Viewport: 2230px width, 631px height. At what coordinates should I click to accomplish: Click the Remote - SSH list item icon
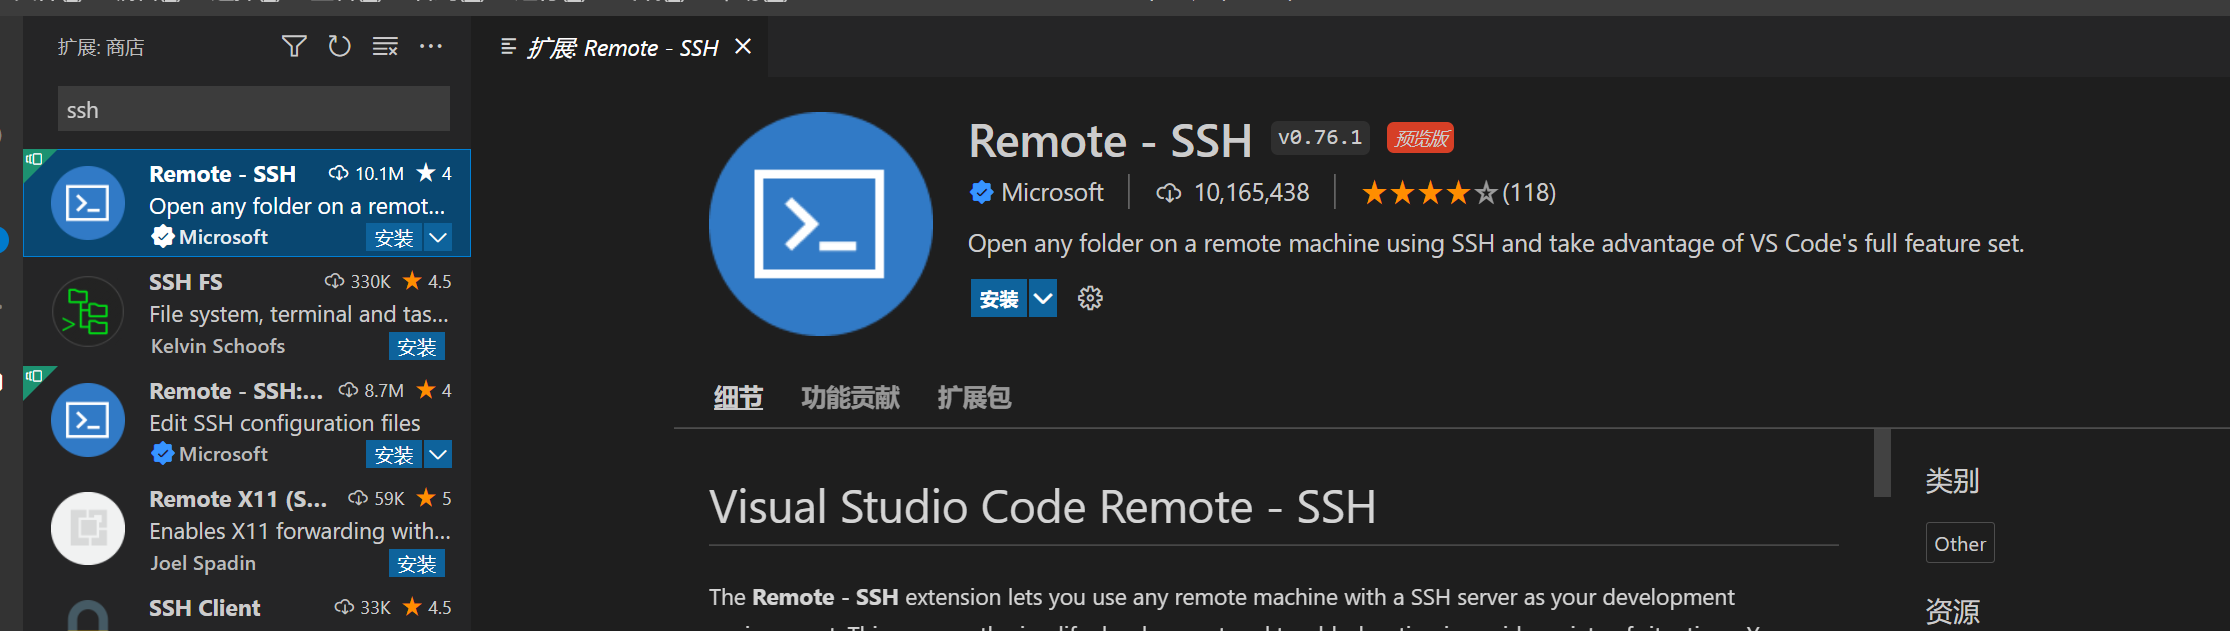88,203
